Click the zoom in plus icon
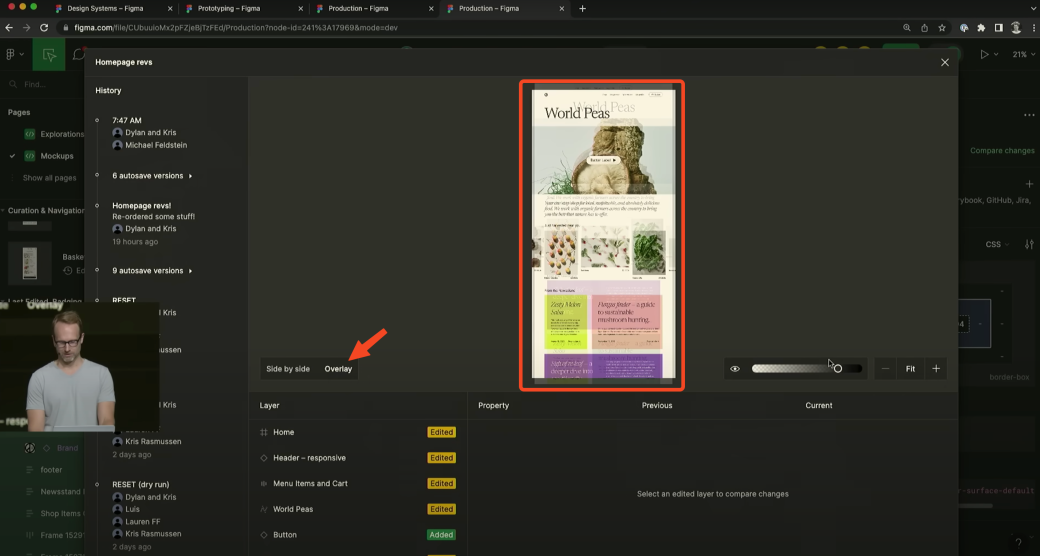The height and width of the screenshot is (556, 1040). pos(936,369)
